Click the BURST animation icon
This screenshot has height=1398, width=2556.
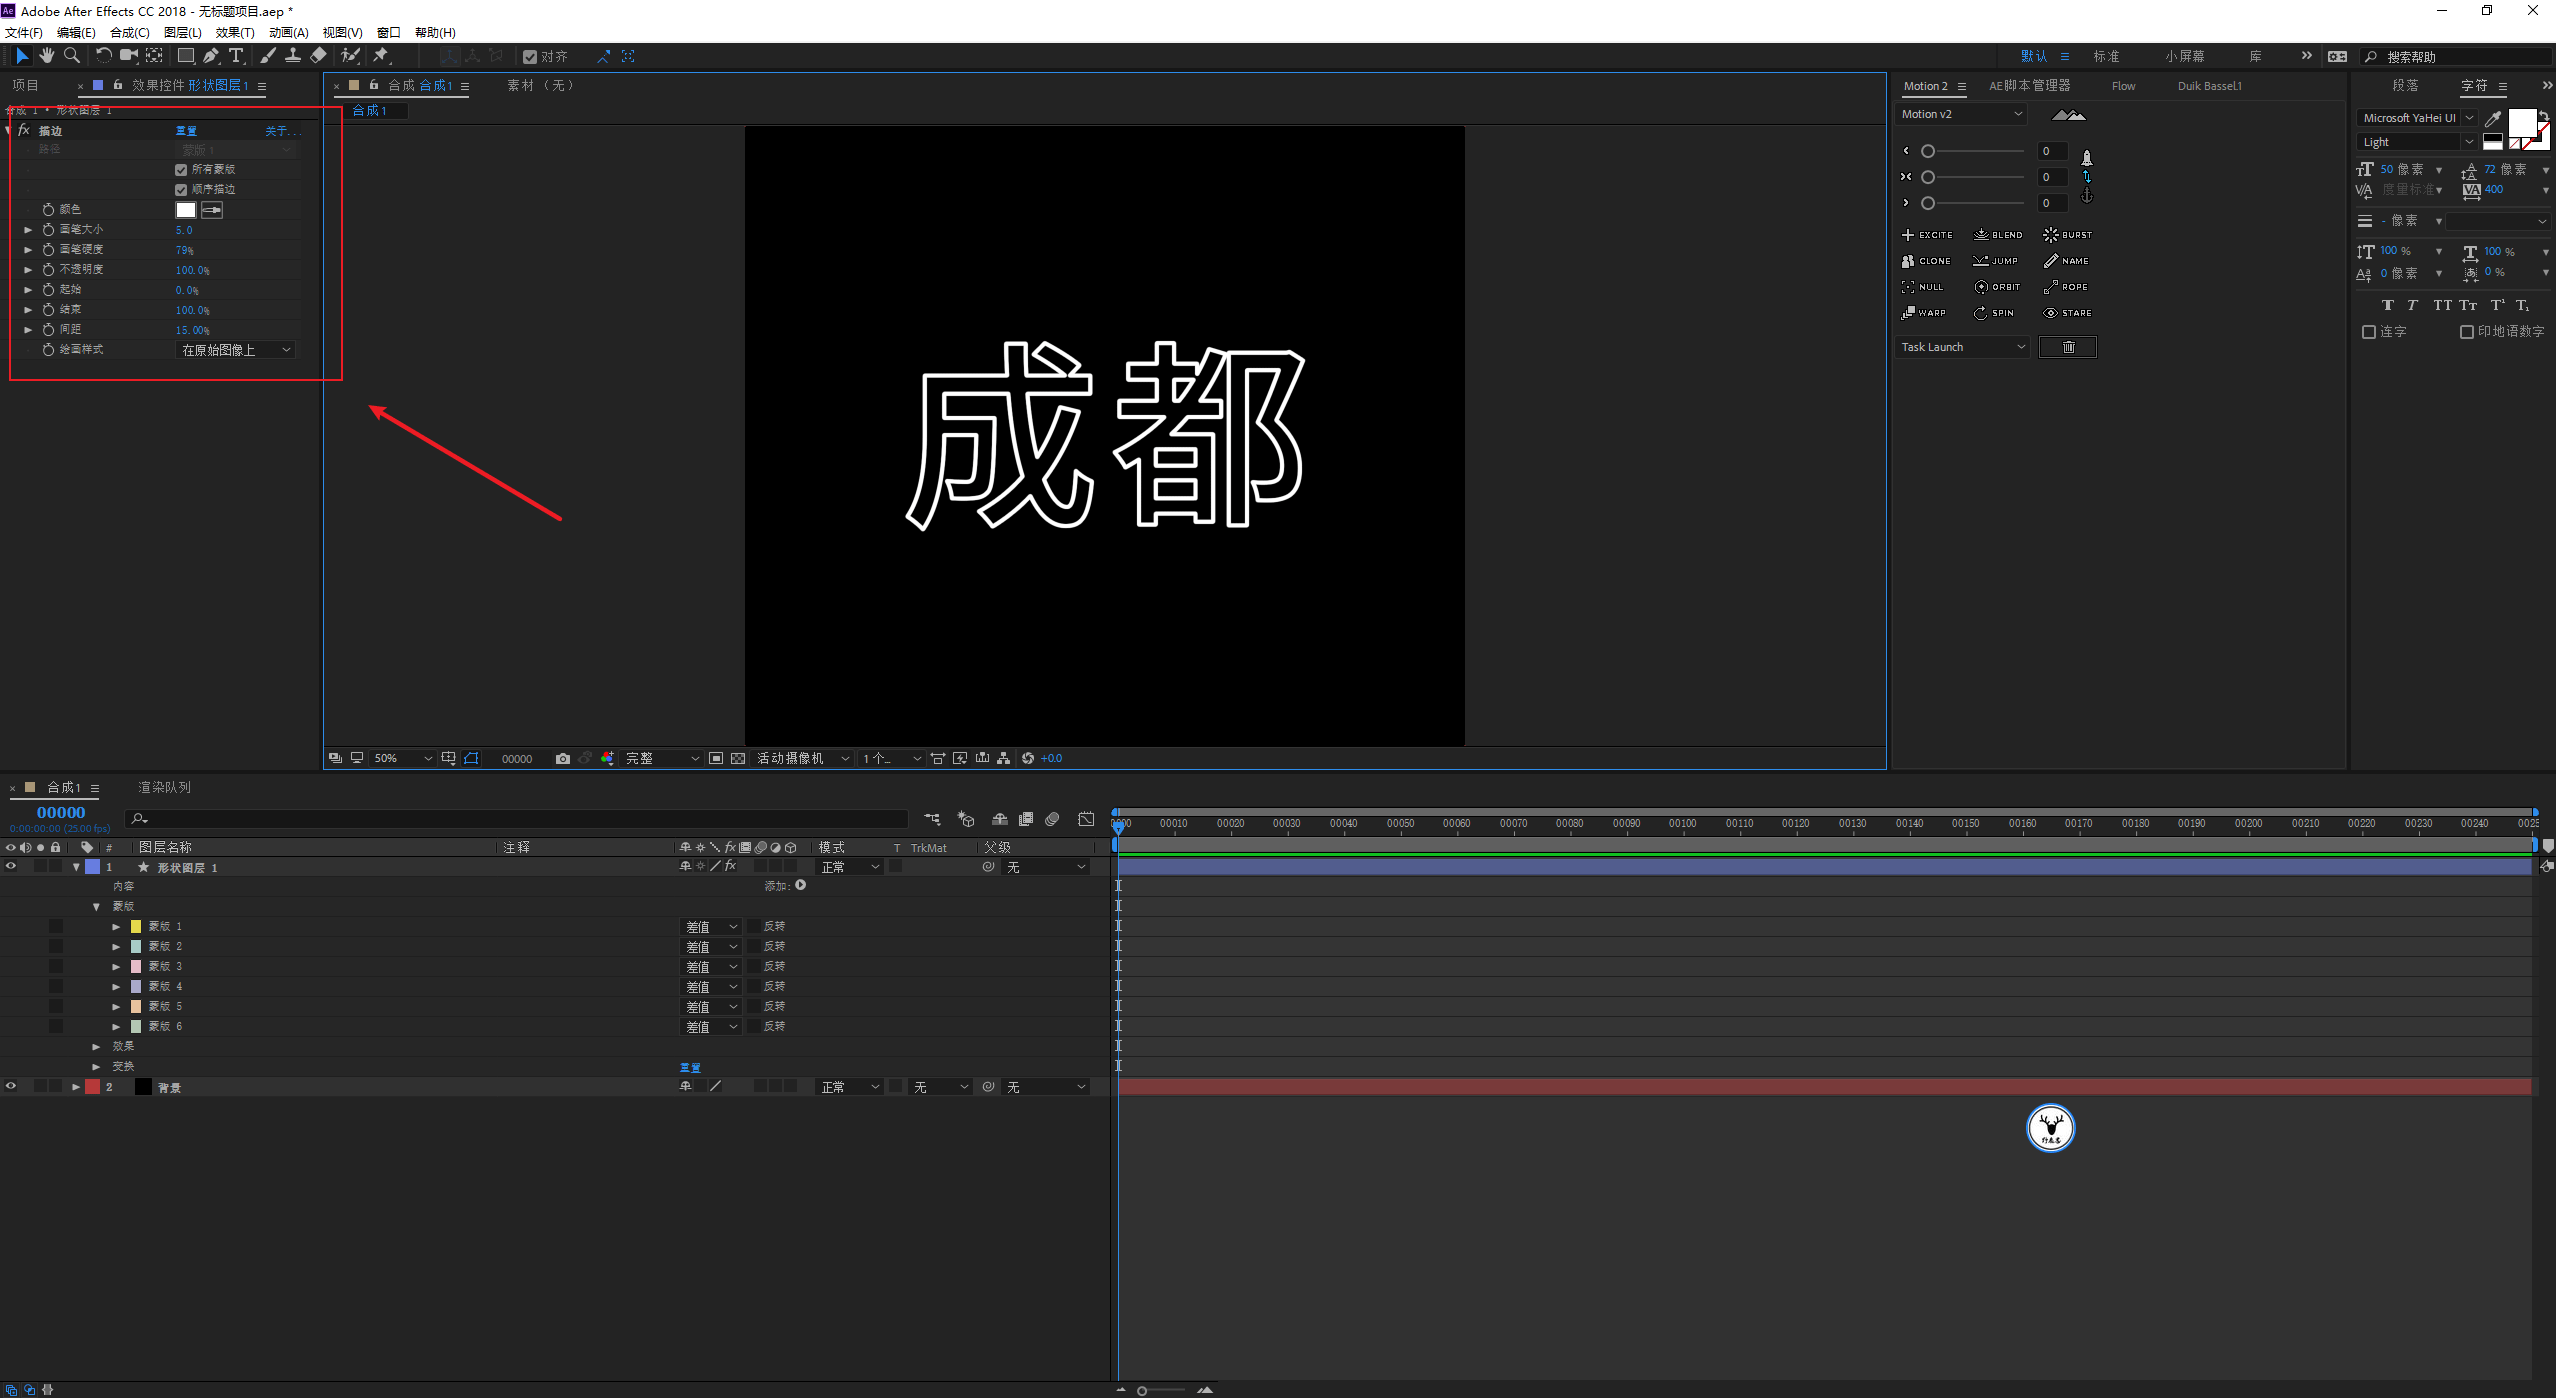coord(2050,236)
